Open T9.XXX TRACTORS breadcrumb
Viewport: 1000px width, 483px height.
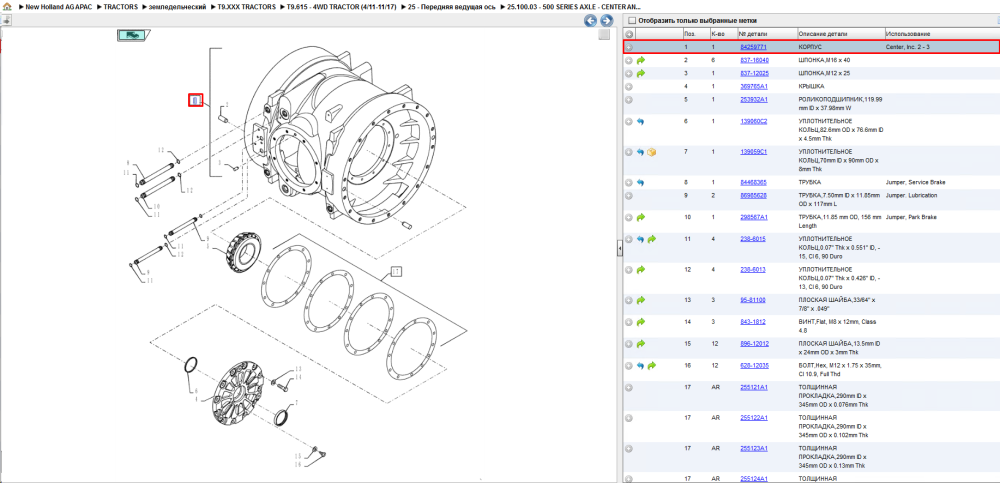tap(247, 6)
